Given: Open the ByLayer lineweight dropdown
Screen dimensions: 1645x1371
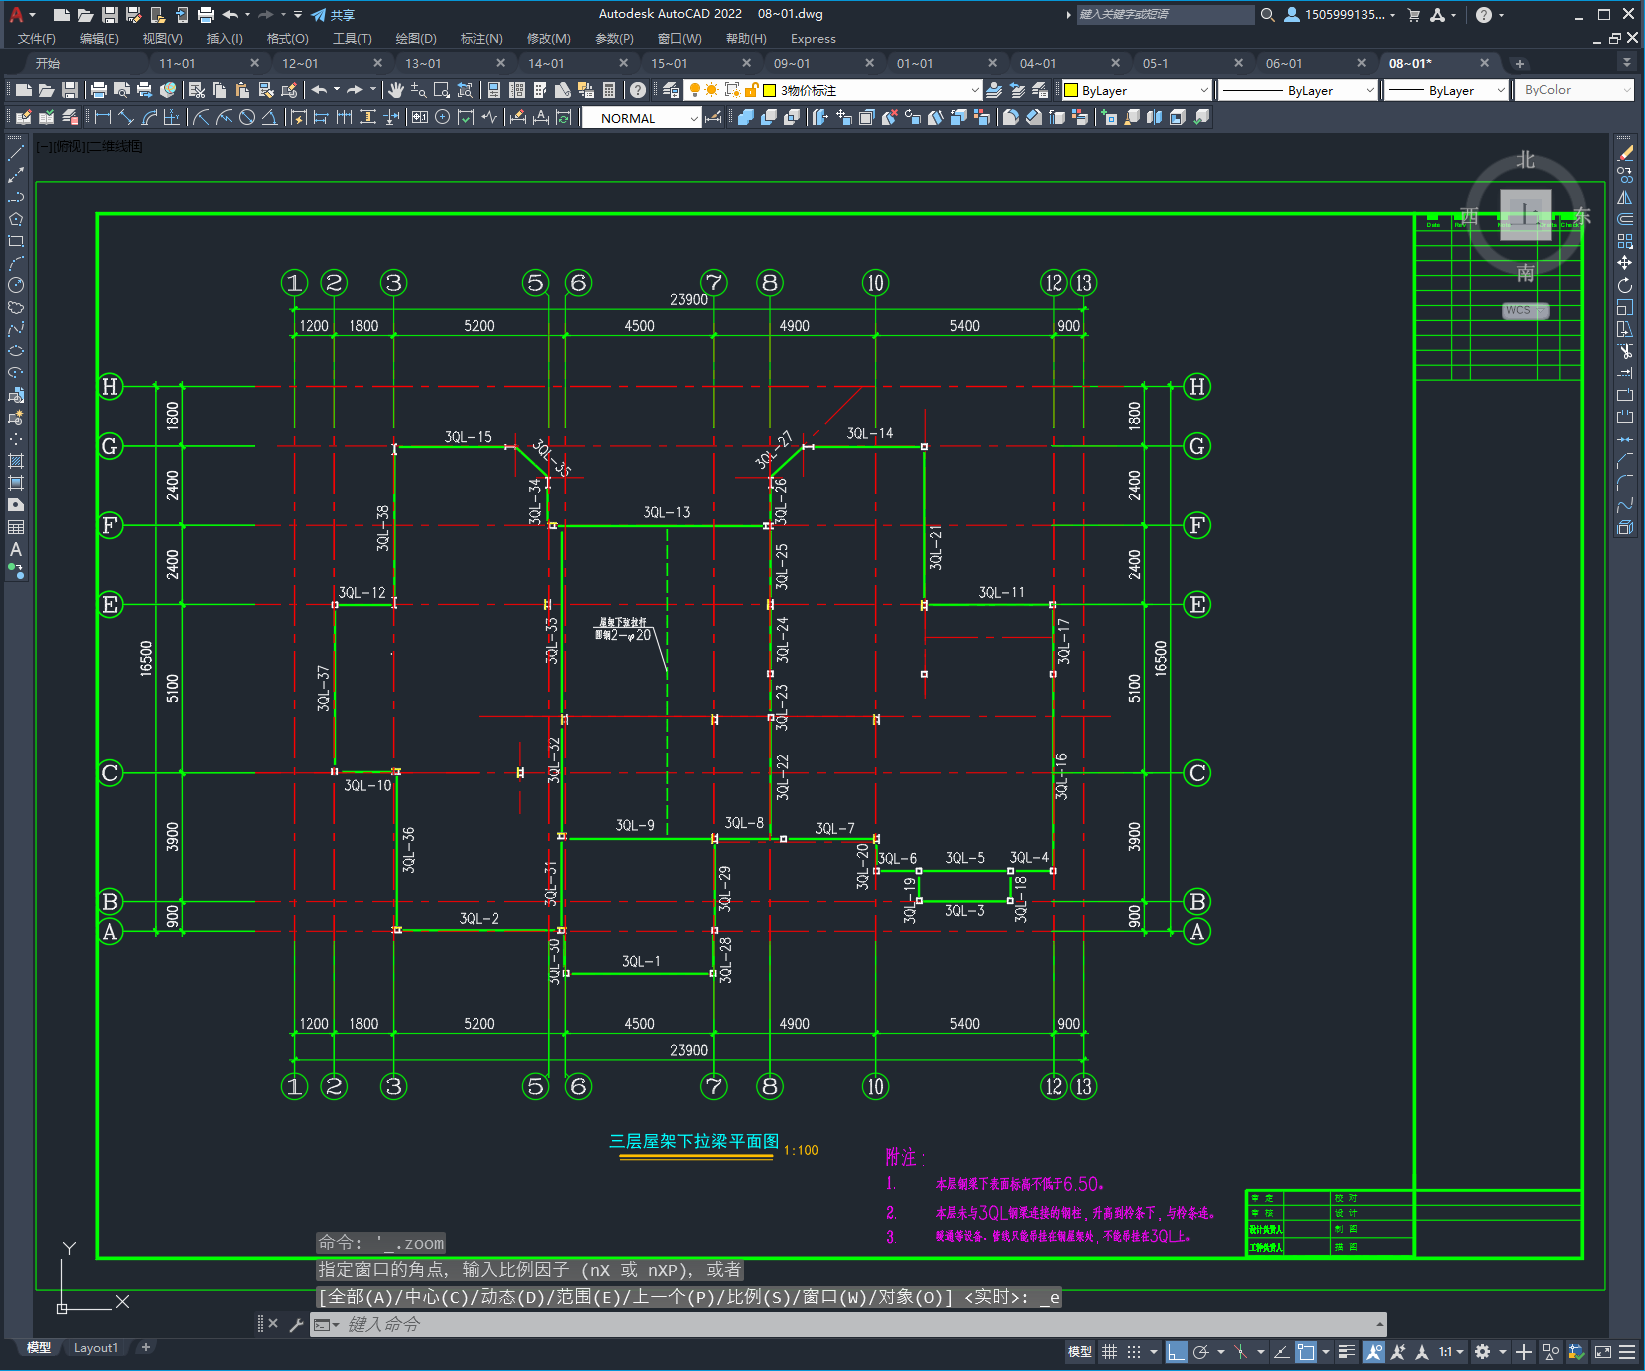Looking at the screenshot, I should pos(1447,90).
